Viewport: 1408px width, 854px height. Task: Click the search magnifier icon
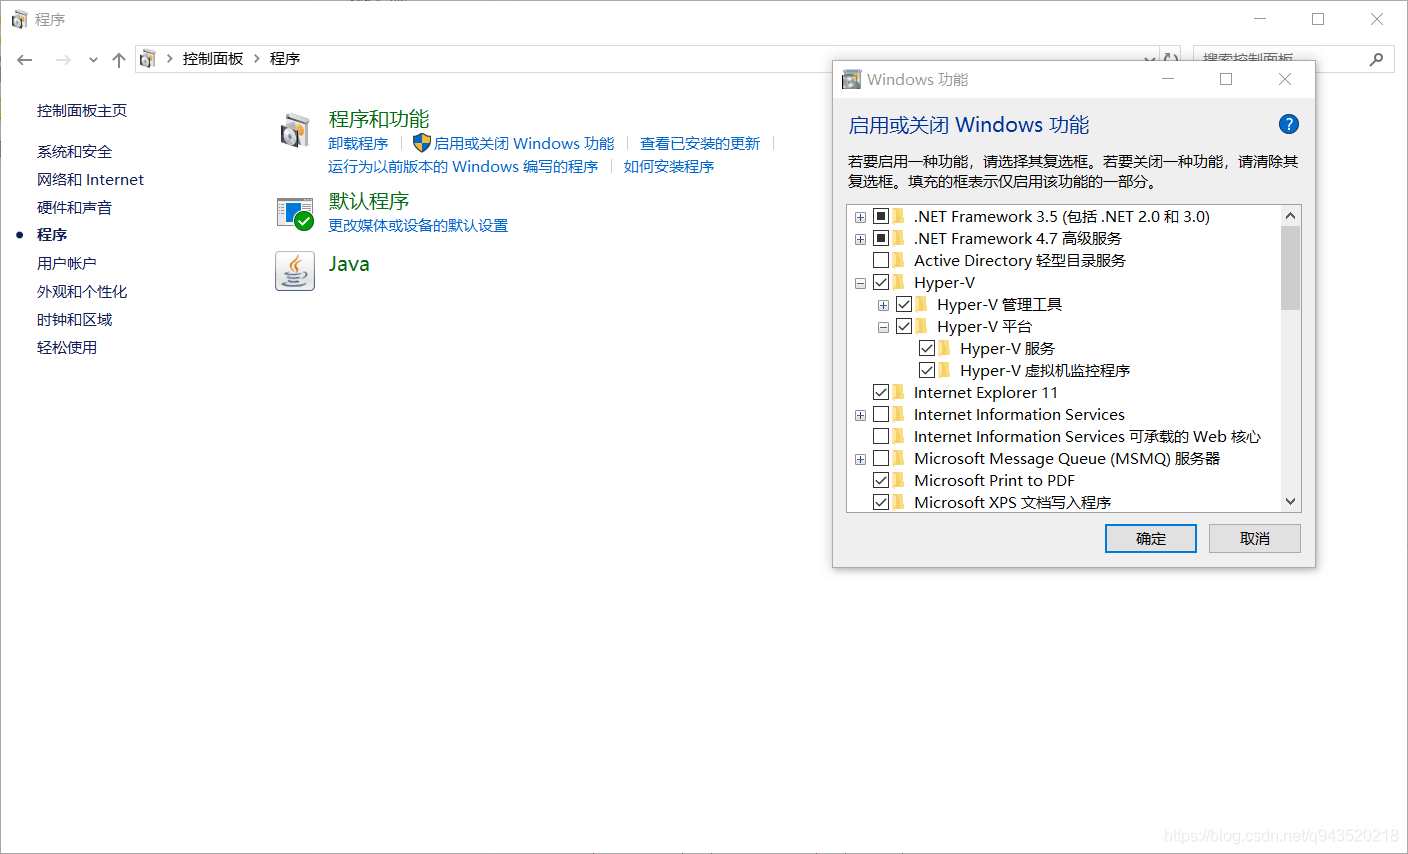point(1377,59)
